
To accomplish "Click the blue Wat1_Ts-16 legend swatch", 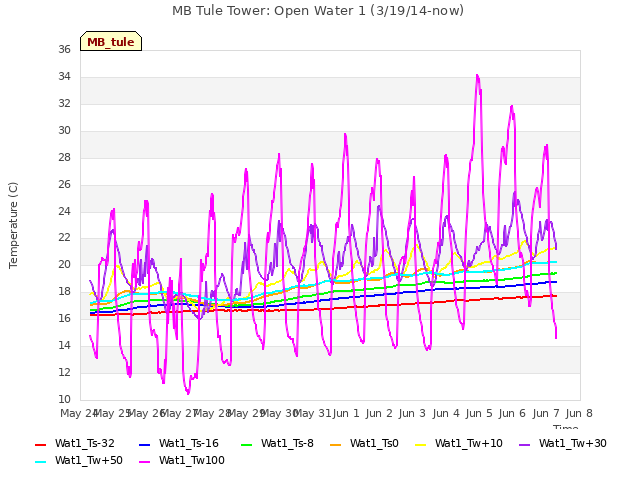I will point(144,445).
